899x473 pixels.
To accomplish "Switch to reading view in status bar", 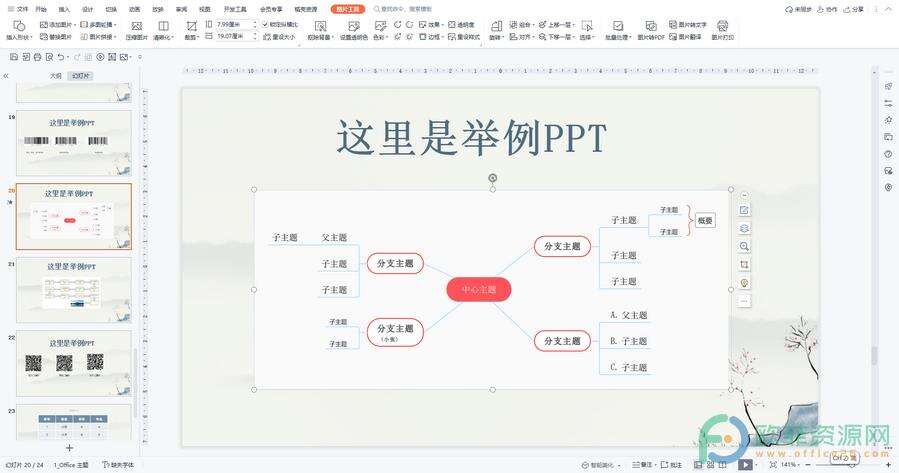I will 724,464.
